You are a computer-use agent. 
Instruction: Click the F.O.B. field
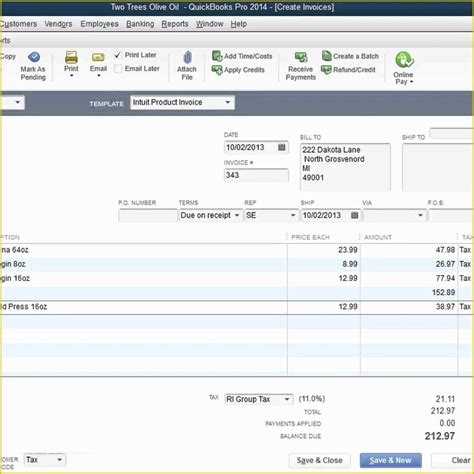[452, 215]
